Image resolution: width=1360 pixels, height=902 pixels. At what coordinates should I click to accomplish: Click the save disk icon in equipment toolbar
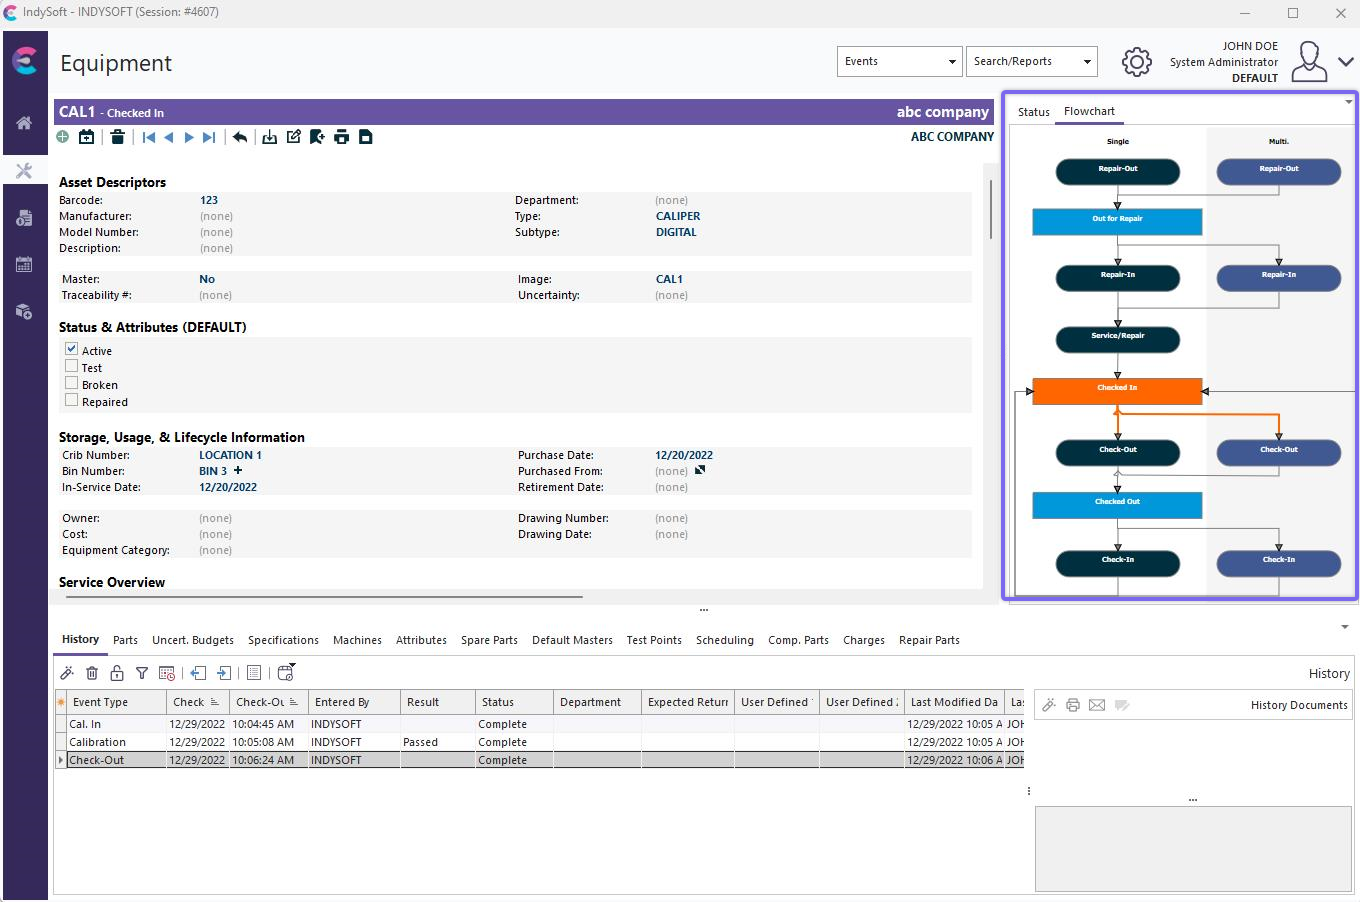(x=366, y=137)
